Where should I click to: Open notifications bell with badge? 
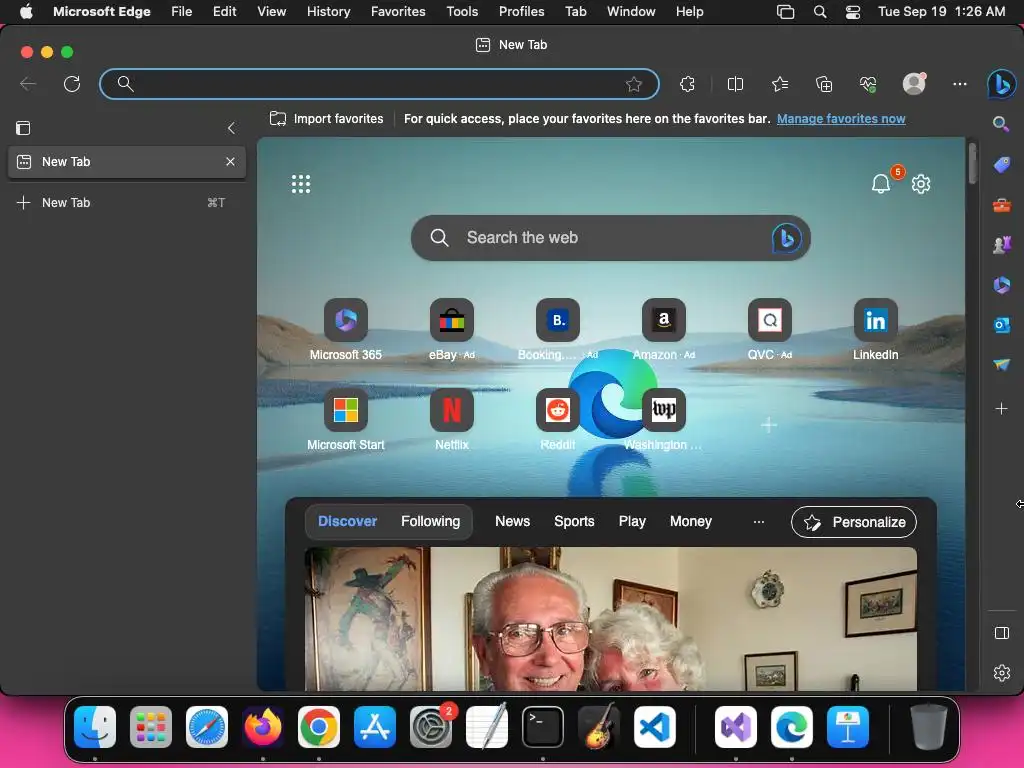click(882, 184)
